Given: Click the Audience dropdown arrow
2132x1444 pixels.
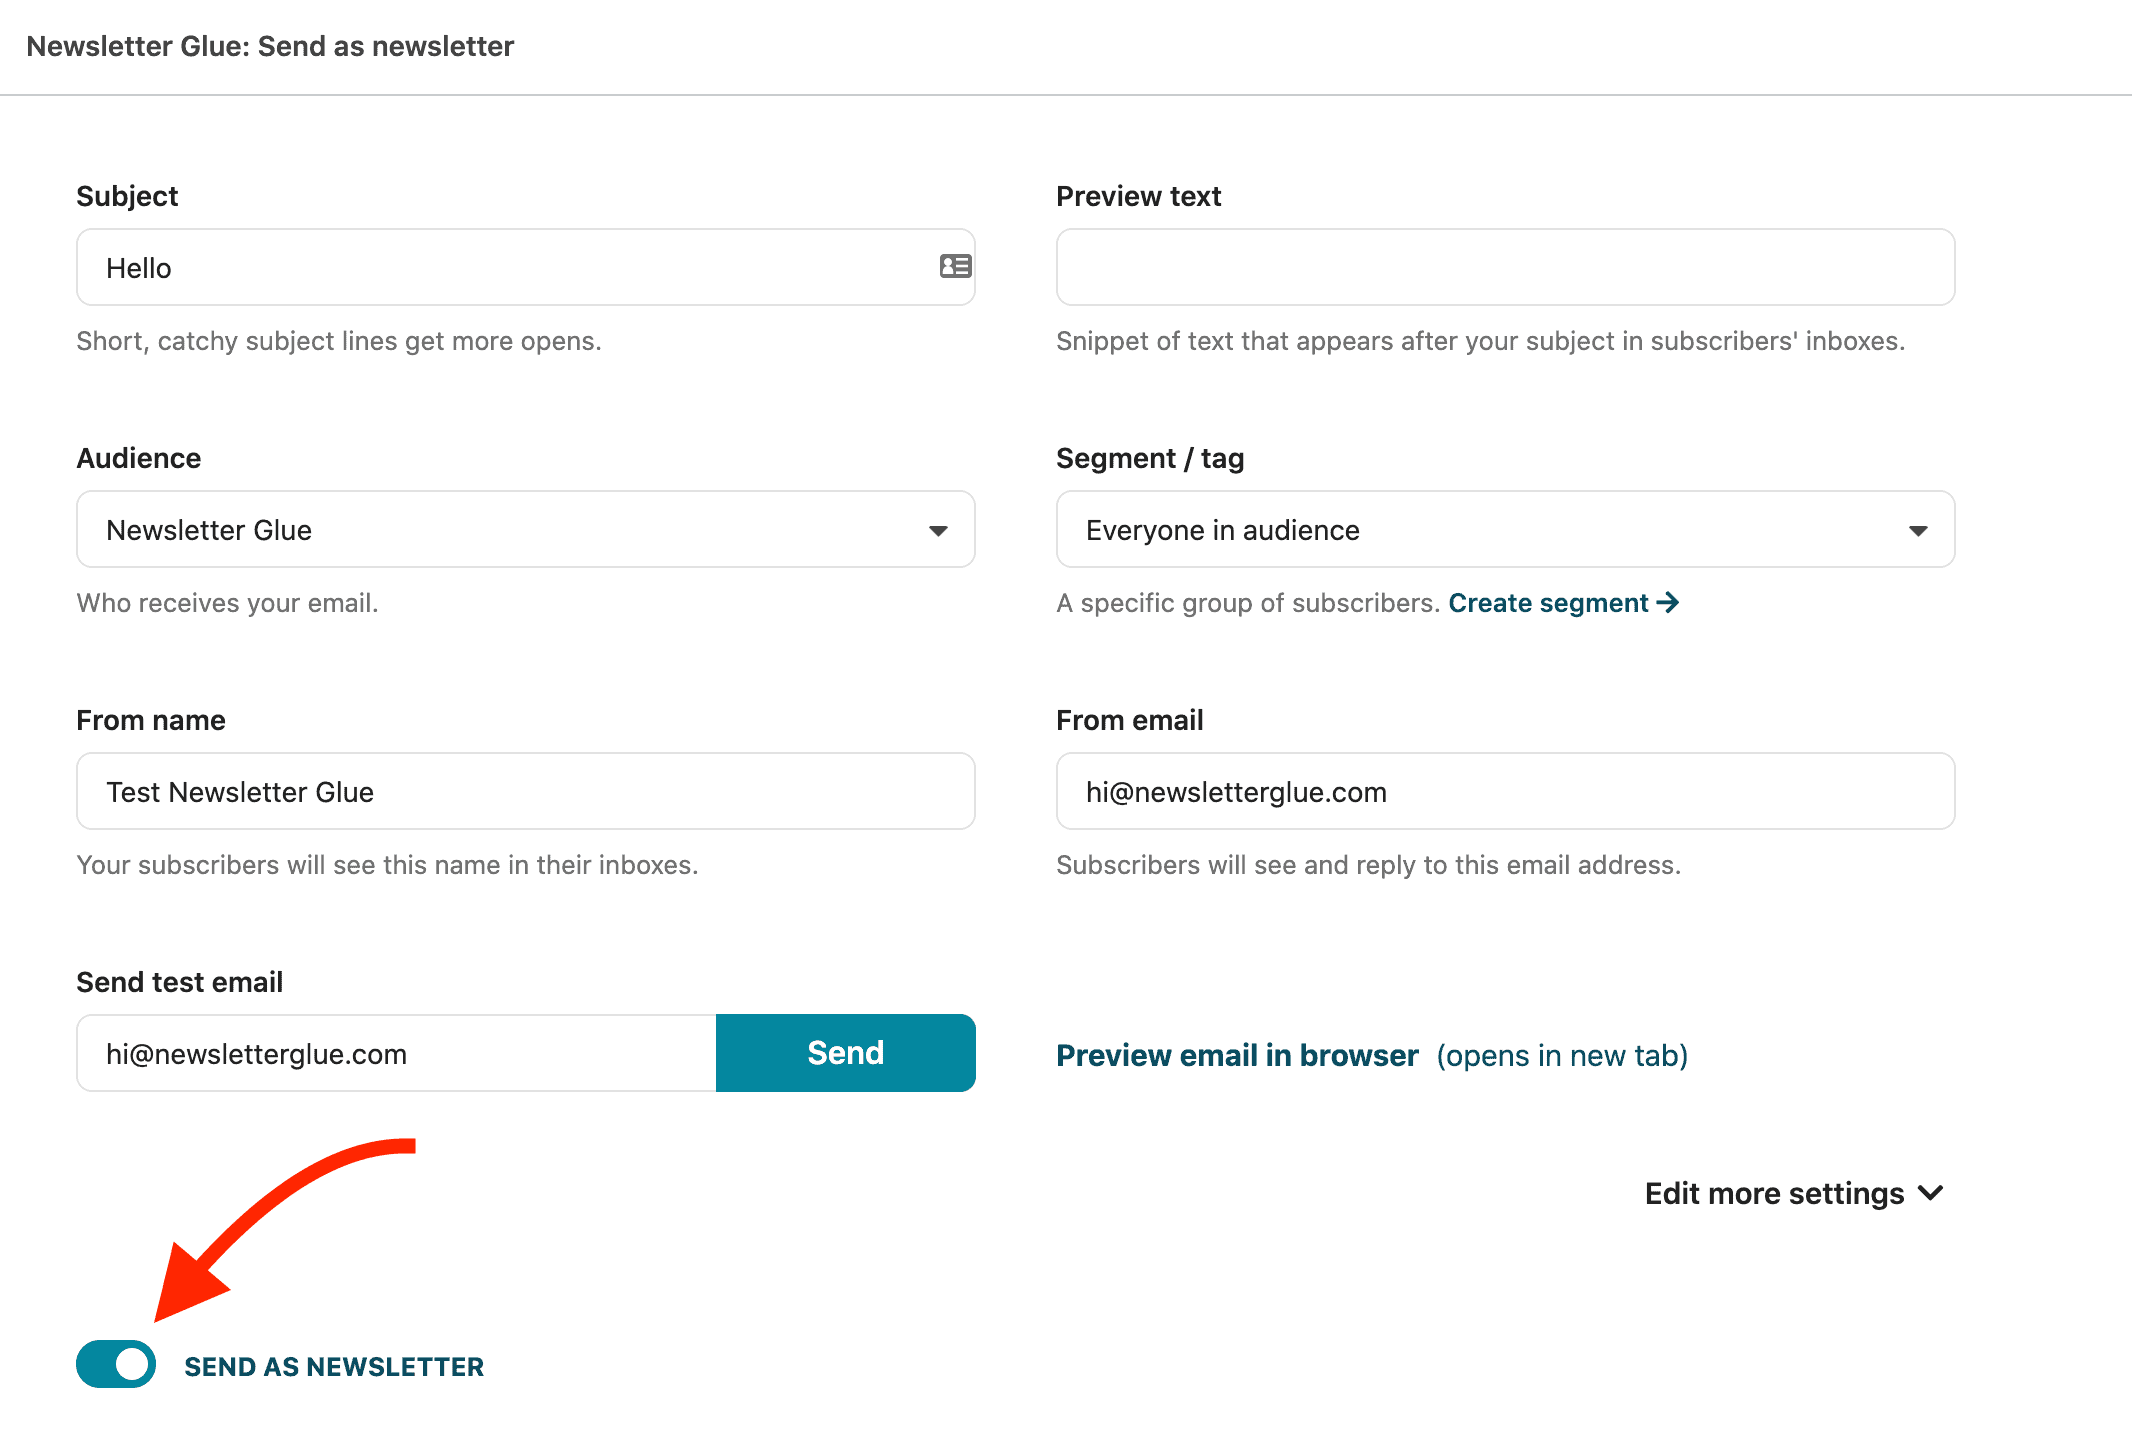Looking at the screenshot, I should (x=938, y=531).
